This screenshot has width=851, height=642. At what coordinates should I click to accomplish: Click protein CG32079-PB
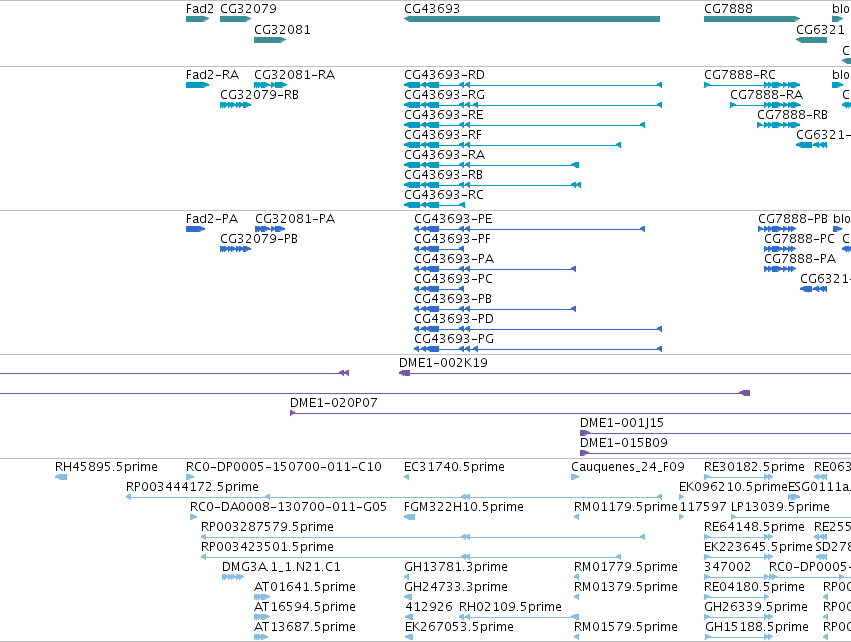(x=235, y=249)
